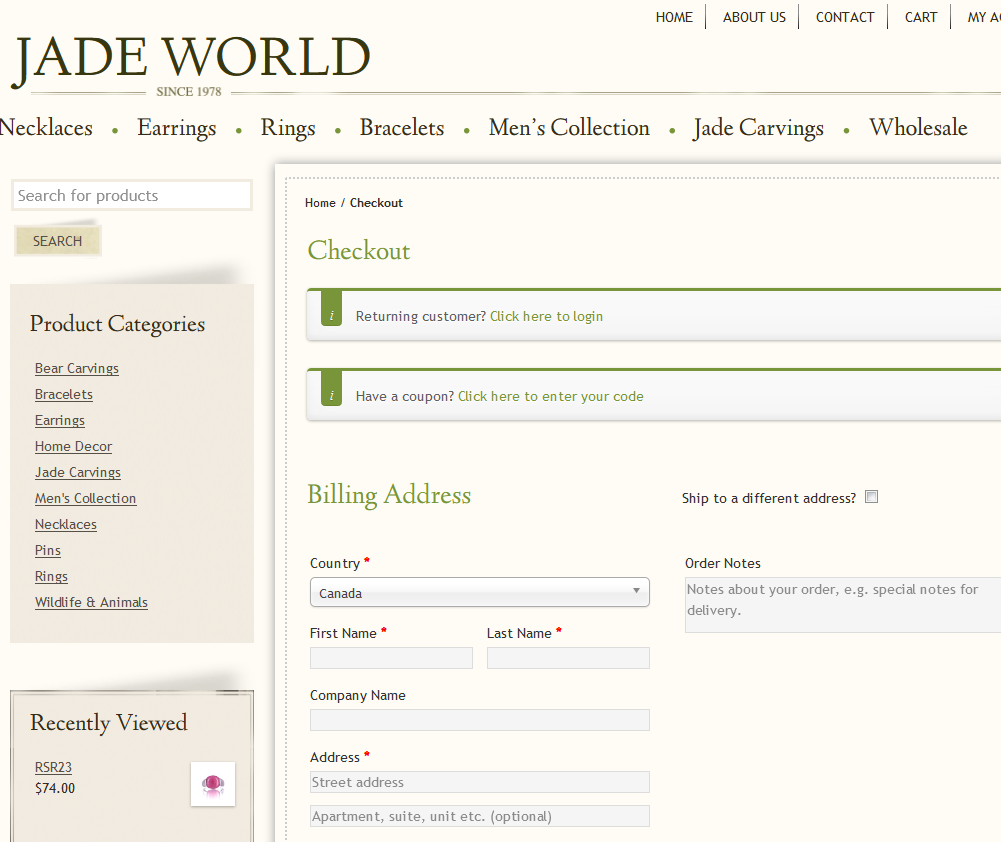
Task: Focus the Search for products field
Action: click(131, 196)
